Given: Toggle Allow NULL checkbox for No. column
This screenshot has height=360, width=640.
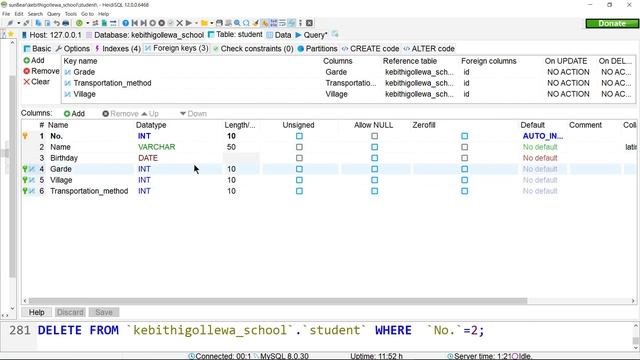Looking at the screenshot, I should [374, 136].
